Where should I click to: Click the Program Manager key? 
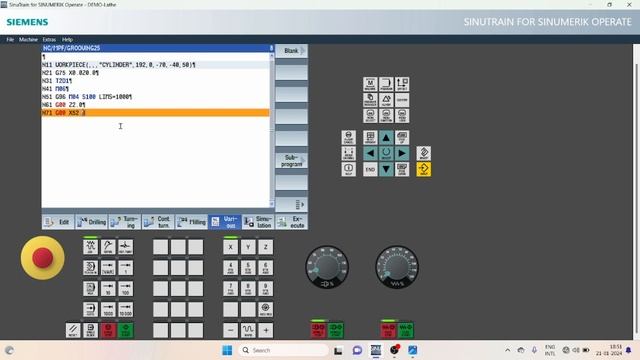click(370, 100)
